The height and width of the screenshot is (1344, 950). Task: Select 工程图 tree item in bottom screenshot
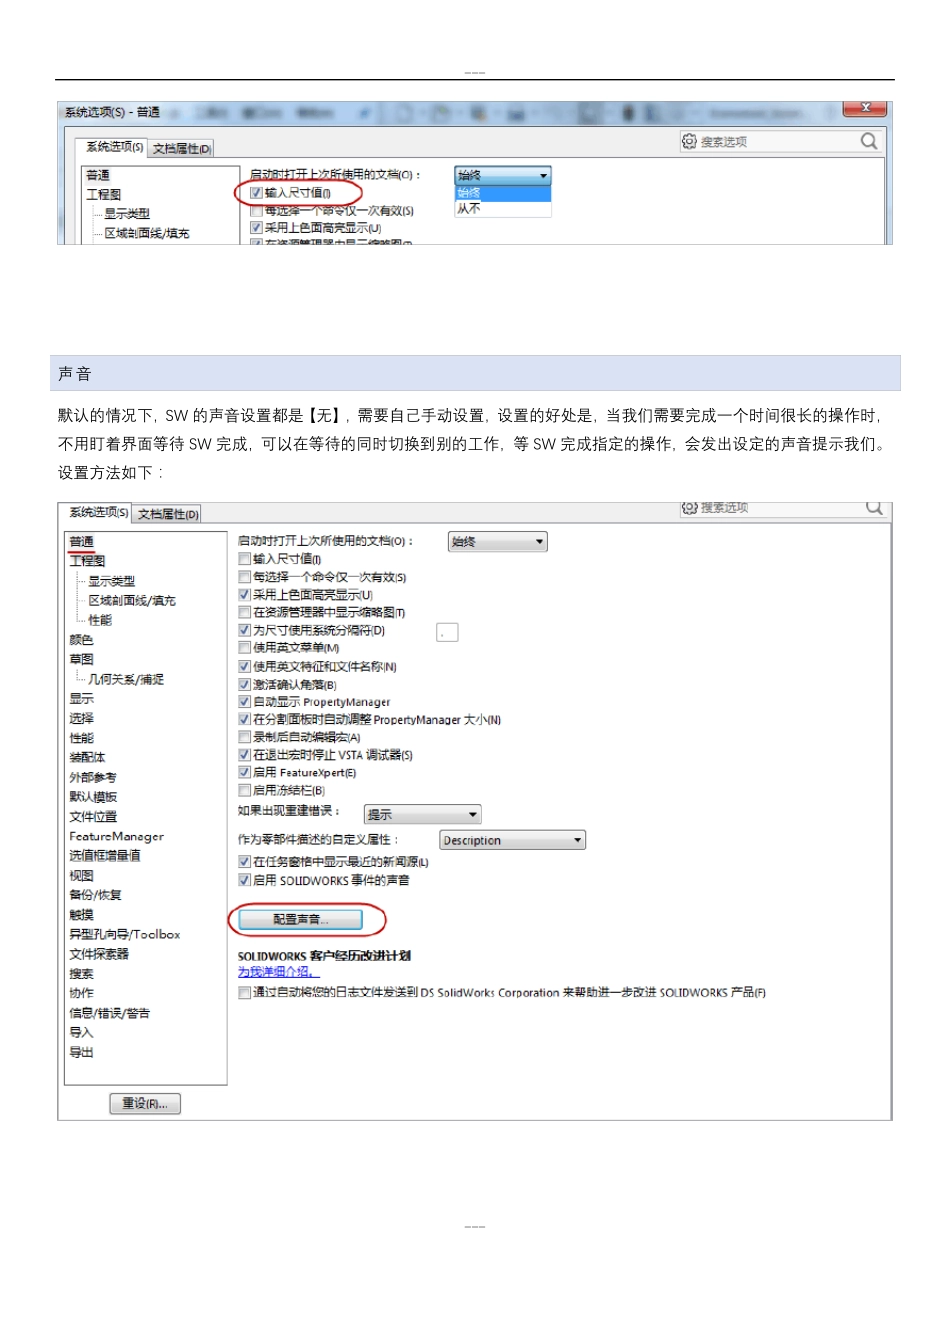87,561
